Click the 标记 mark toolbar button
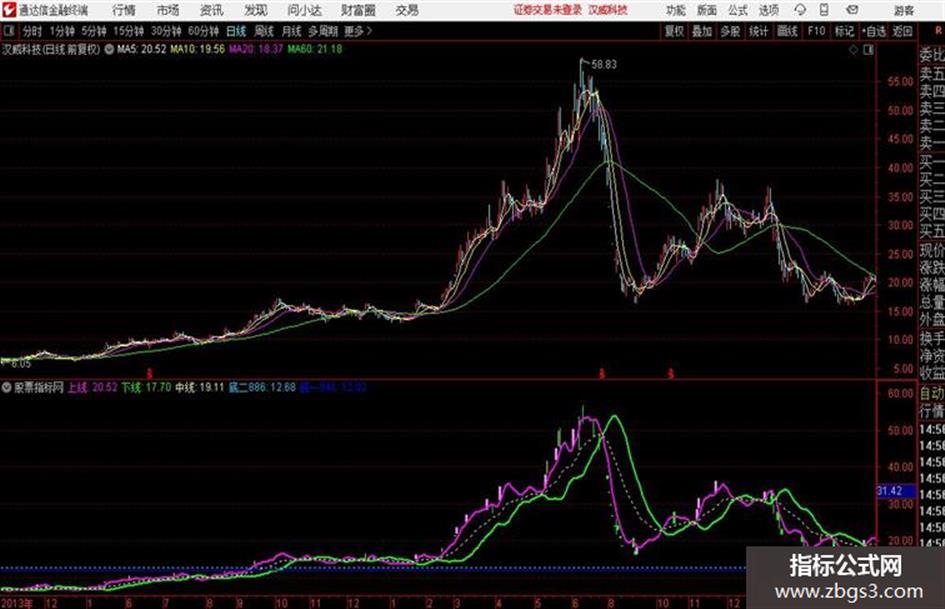This screenshot has height=609, width=945. pos(844,31)
